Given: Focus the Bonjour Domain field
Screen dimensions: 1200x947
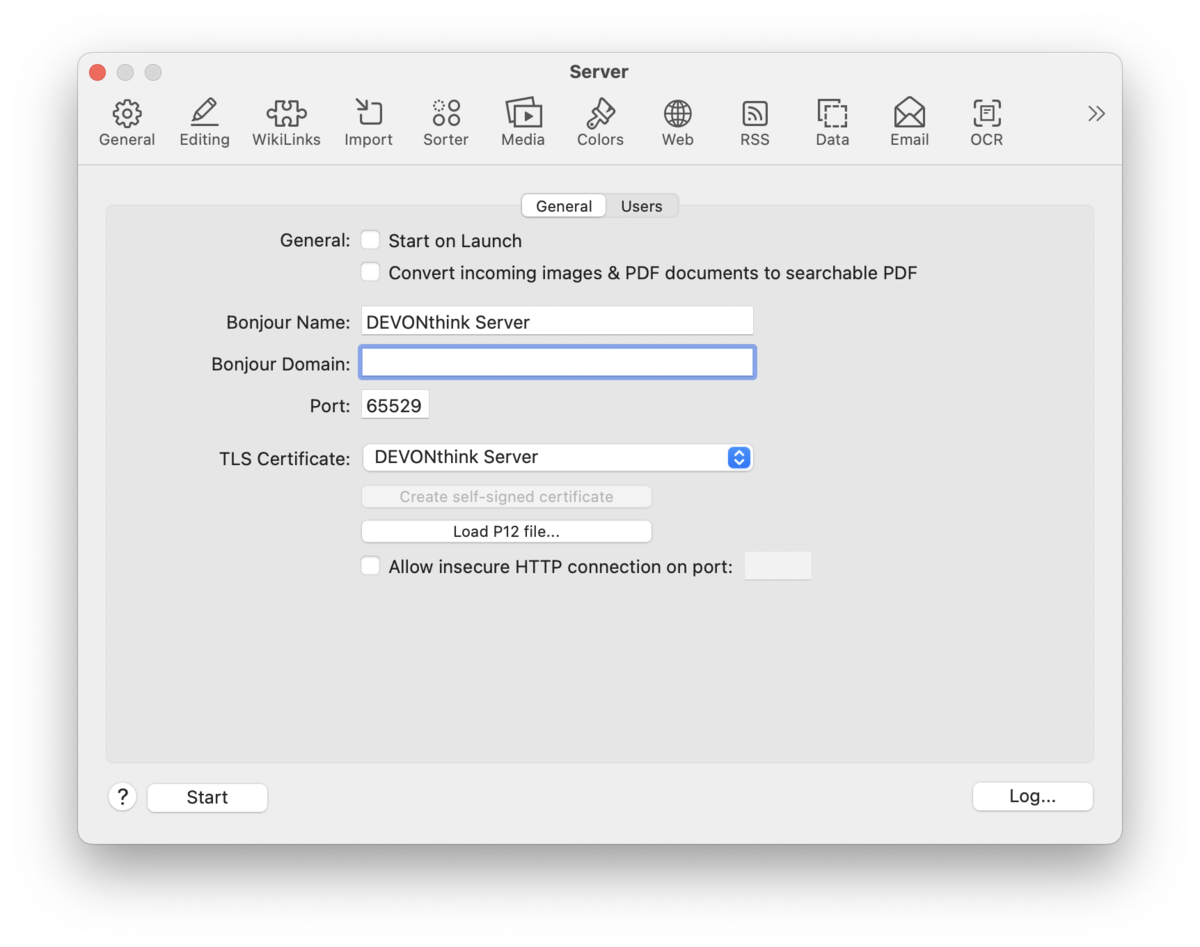Looking at the screenshot, I should coord(557,362).
